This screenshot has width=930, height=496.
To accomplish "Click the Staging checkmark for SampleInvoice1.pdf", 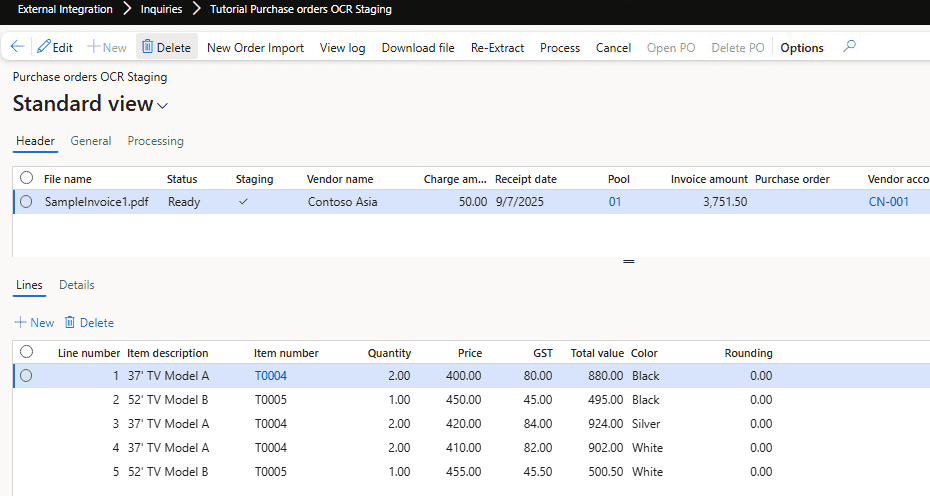I will pyautogui.click(x=241, y=201).
